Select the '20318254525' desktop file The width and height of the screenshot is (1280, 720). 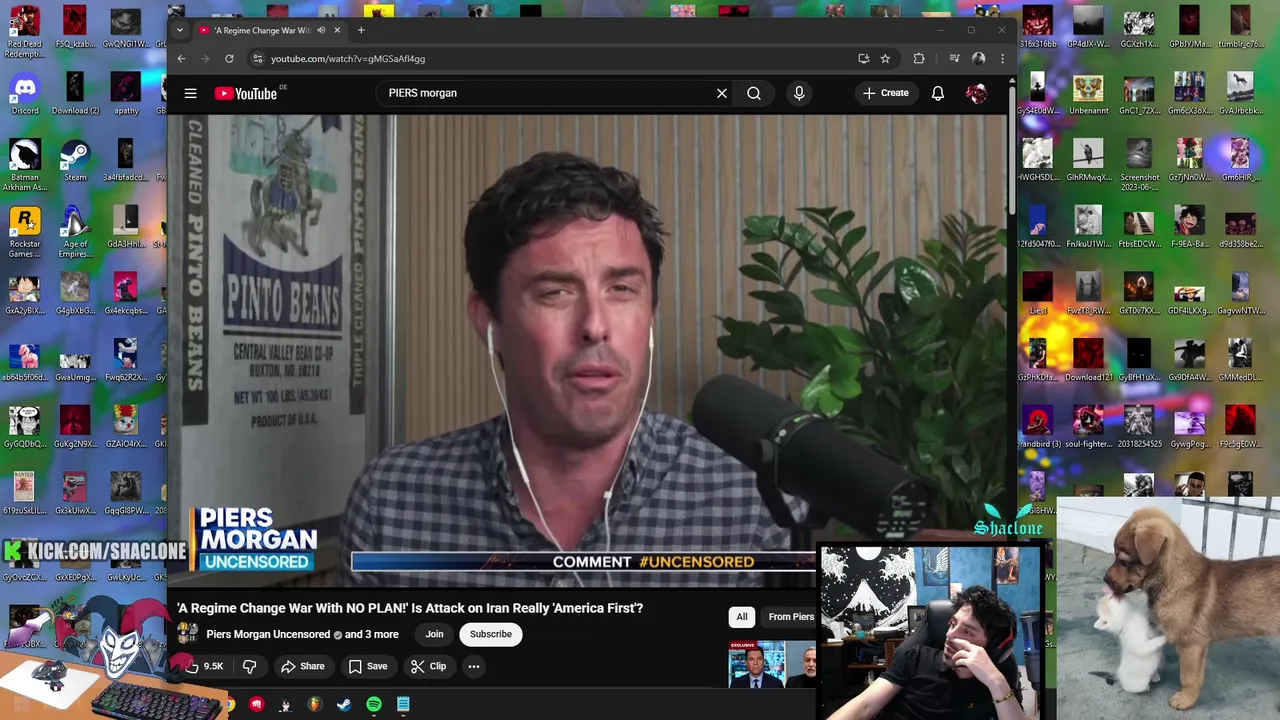point(1139,427)
